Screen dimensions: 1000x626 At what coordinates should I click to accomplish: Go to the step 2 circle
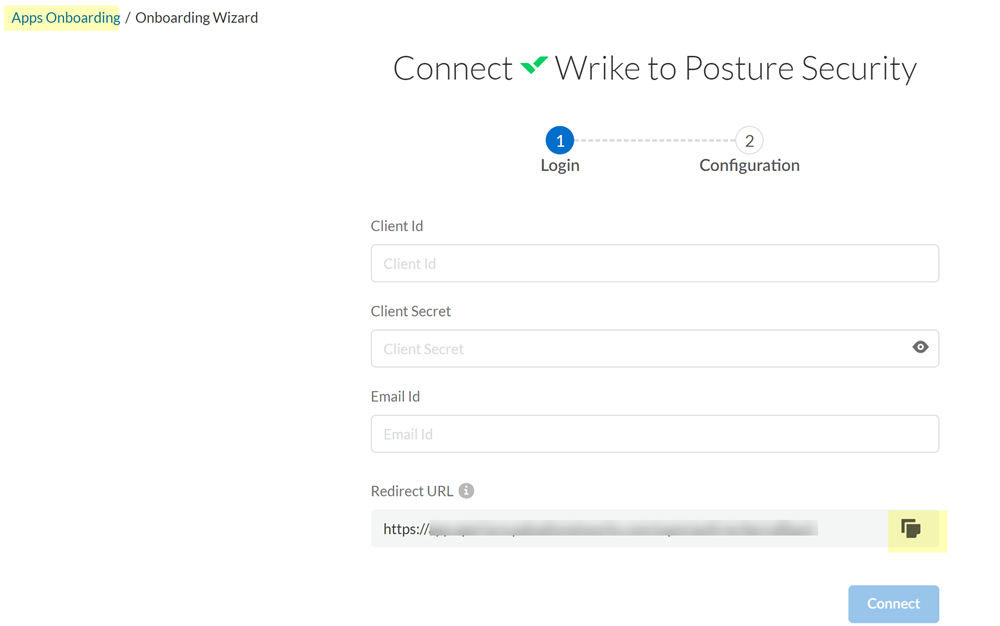[749, 140]
